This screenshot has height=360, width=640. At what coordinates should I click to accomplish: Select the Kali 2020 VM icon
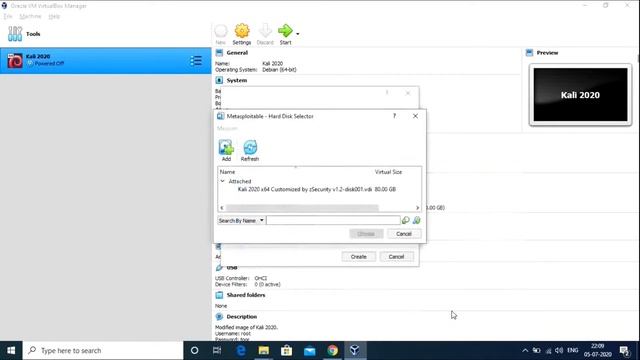pyautogui.click(x=15, y=60)
